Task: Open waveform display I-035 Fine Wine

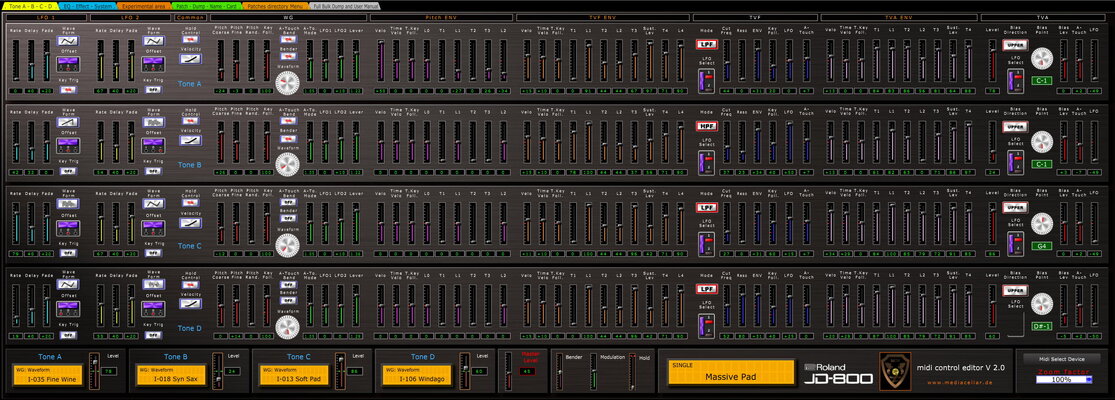Action: (x=48, y=375)
